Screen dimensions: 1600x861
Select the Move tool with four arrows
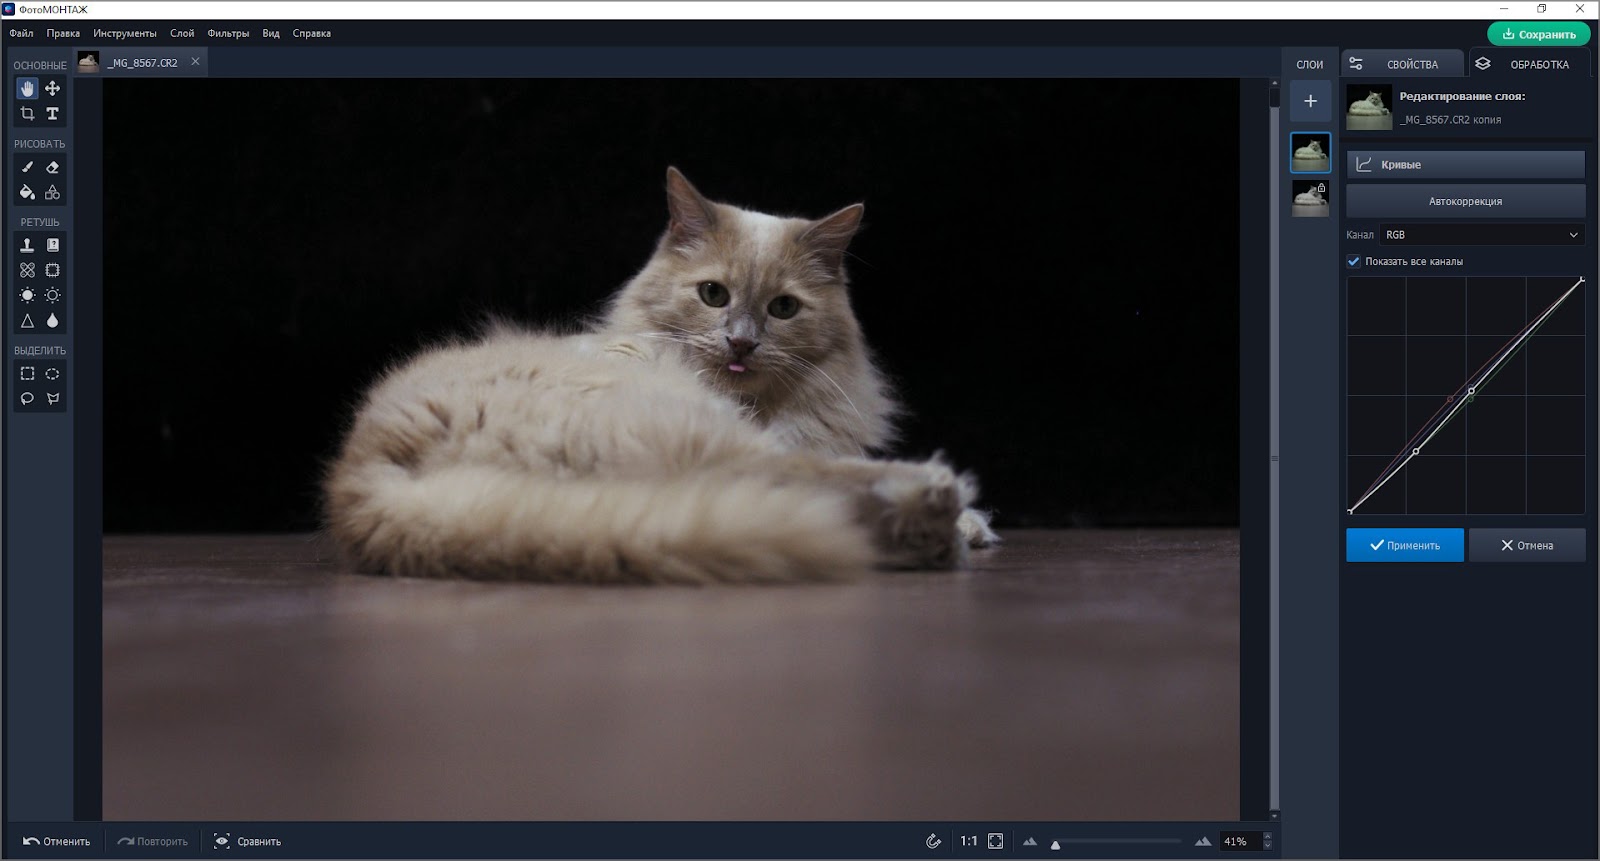point(53,89)
